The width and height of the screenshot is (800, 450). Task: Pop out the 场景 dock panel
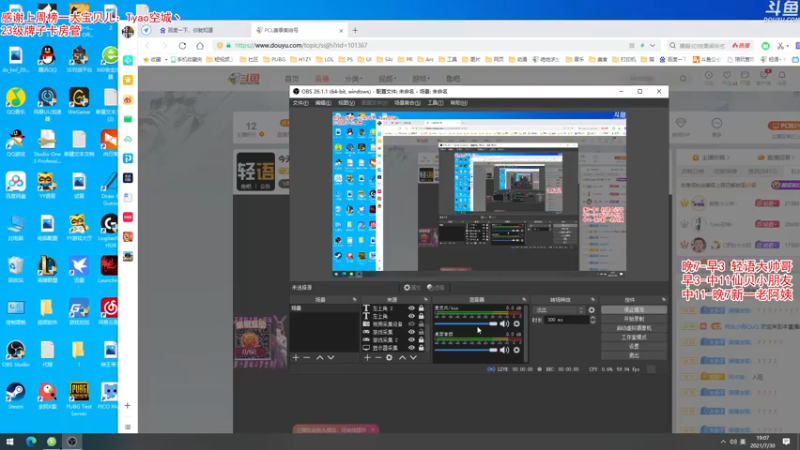(355, 299)
